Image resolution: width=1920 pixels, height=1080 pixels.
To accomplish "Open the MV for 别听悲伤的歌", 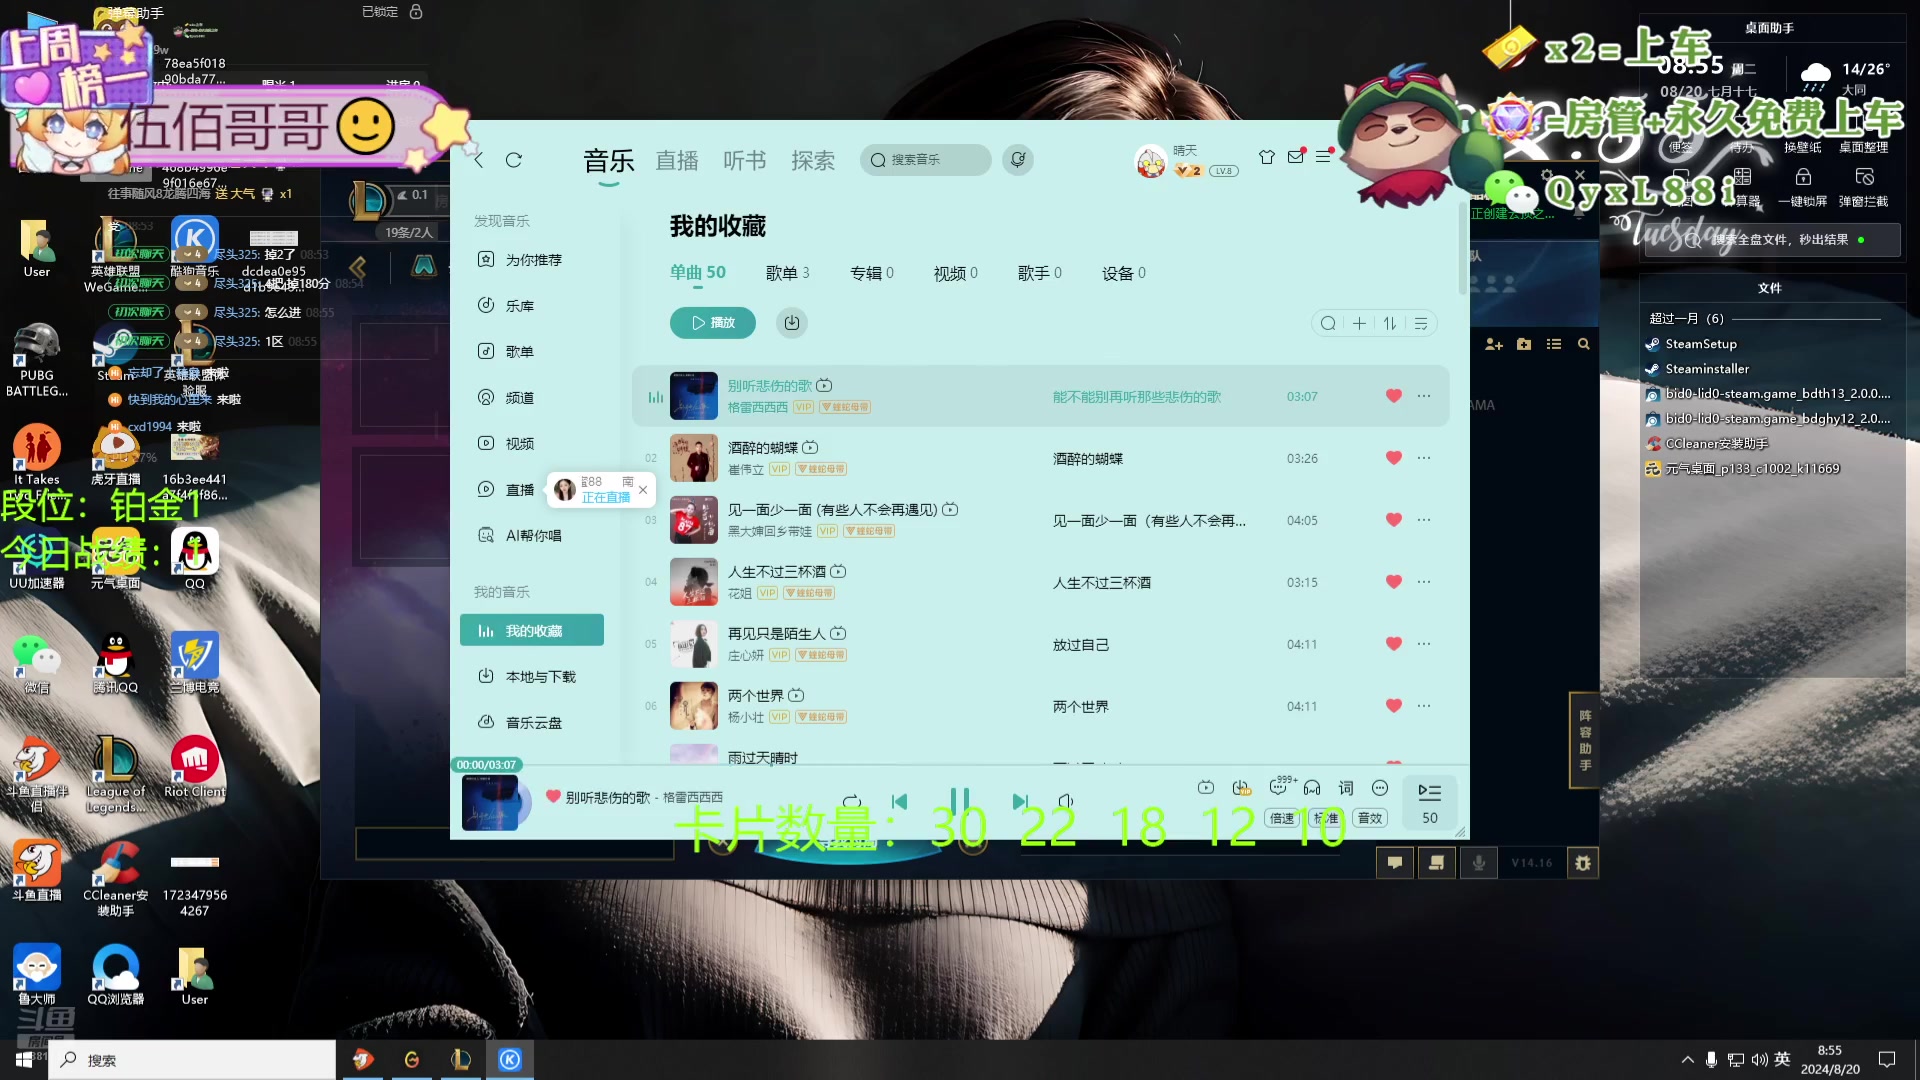I will point(824,386).
